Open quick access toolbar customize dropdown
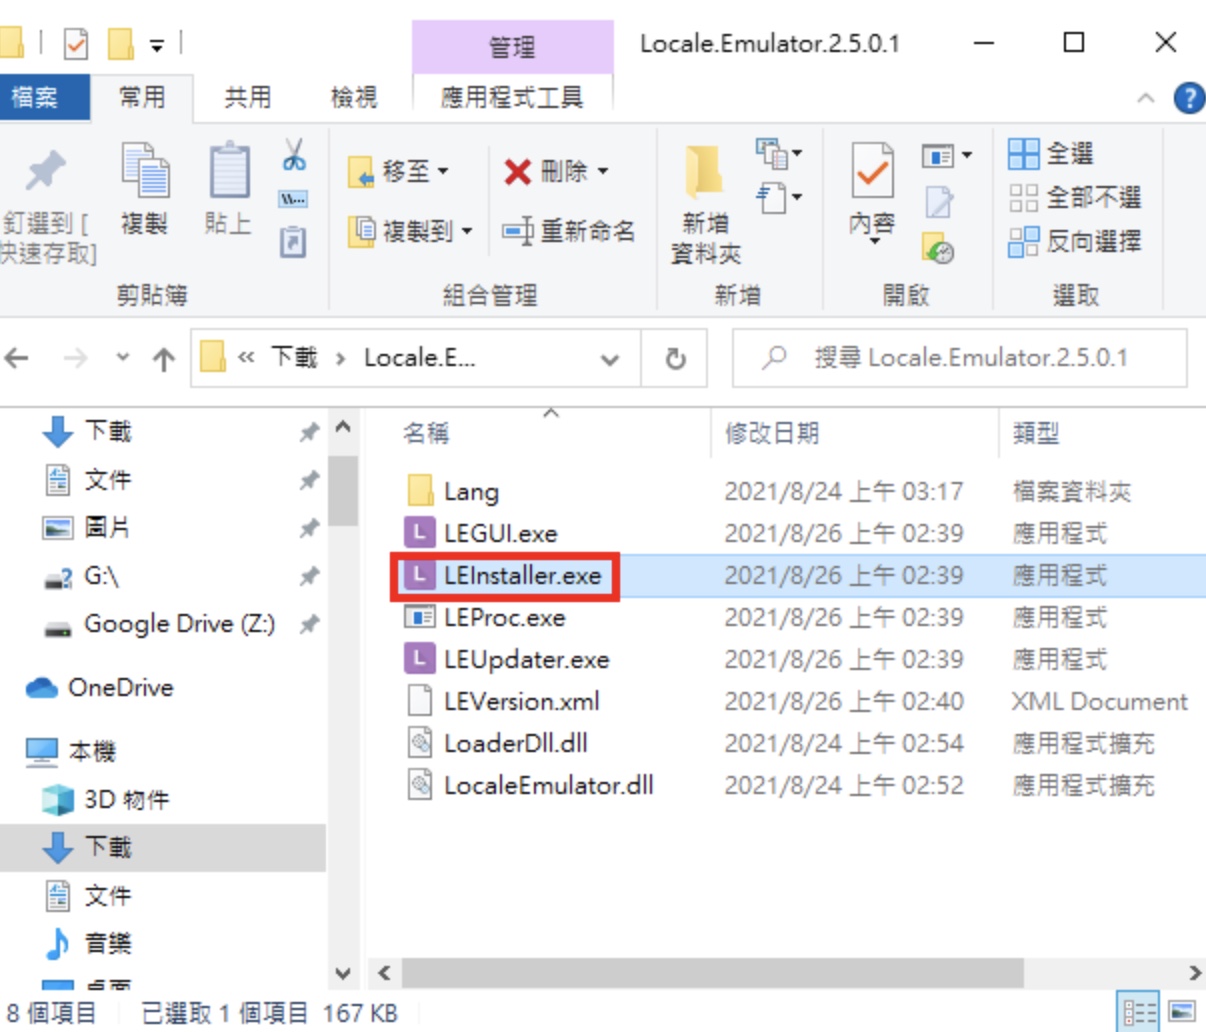 pyautogui.click(x=157, y=45)
